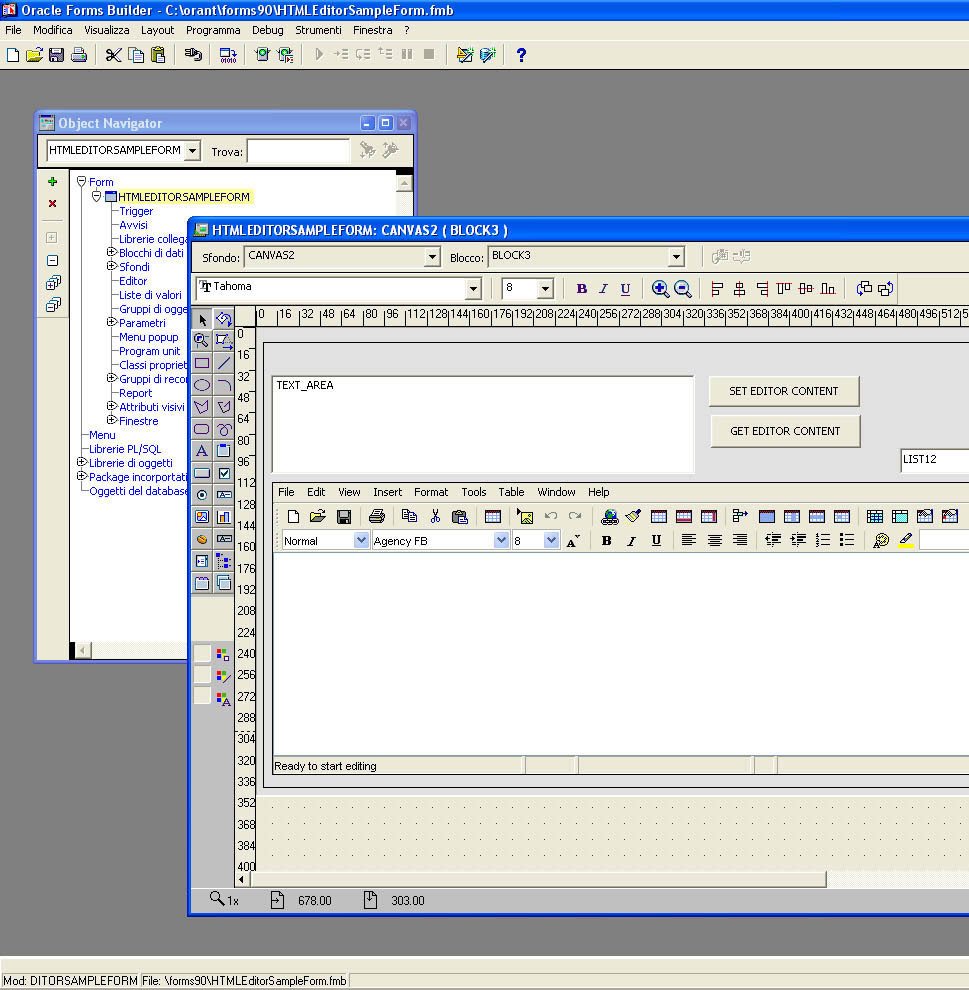The width and height of the screenshot is (969, 990).
Task: Open the HTMLEDITORSAMPLEFORM dropdown in Object Navigator
Action: pos(193,151)
